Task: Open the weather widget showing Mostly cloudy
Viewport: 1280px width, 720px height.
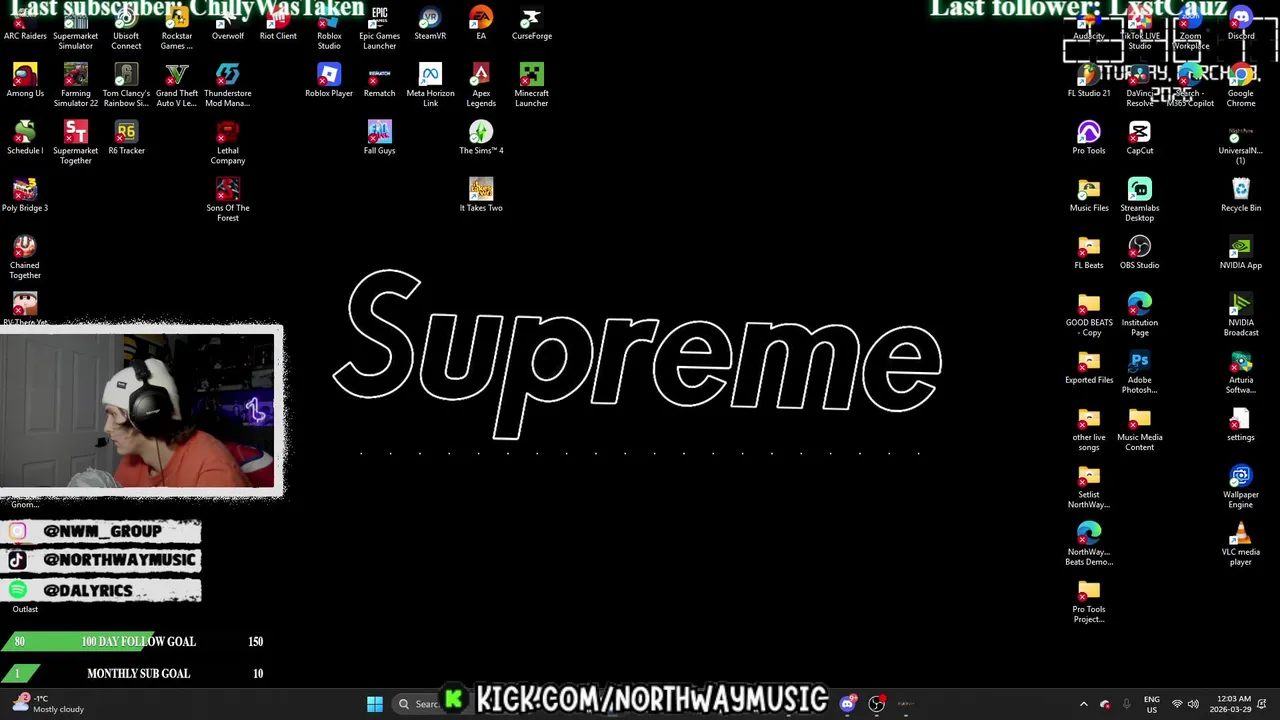Action: point(48,704)
